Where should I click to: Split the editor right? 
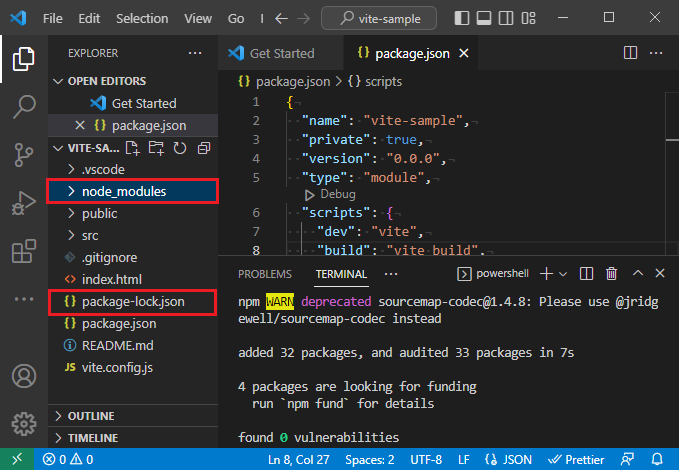[x=630, y=53]
